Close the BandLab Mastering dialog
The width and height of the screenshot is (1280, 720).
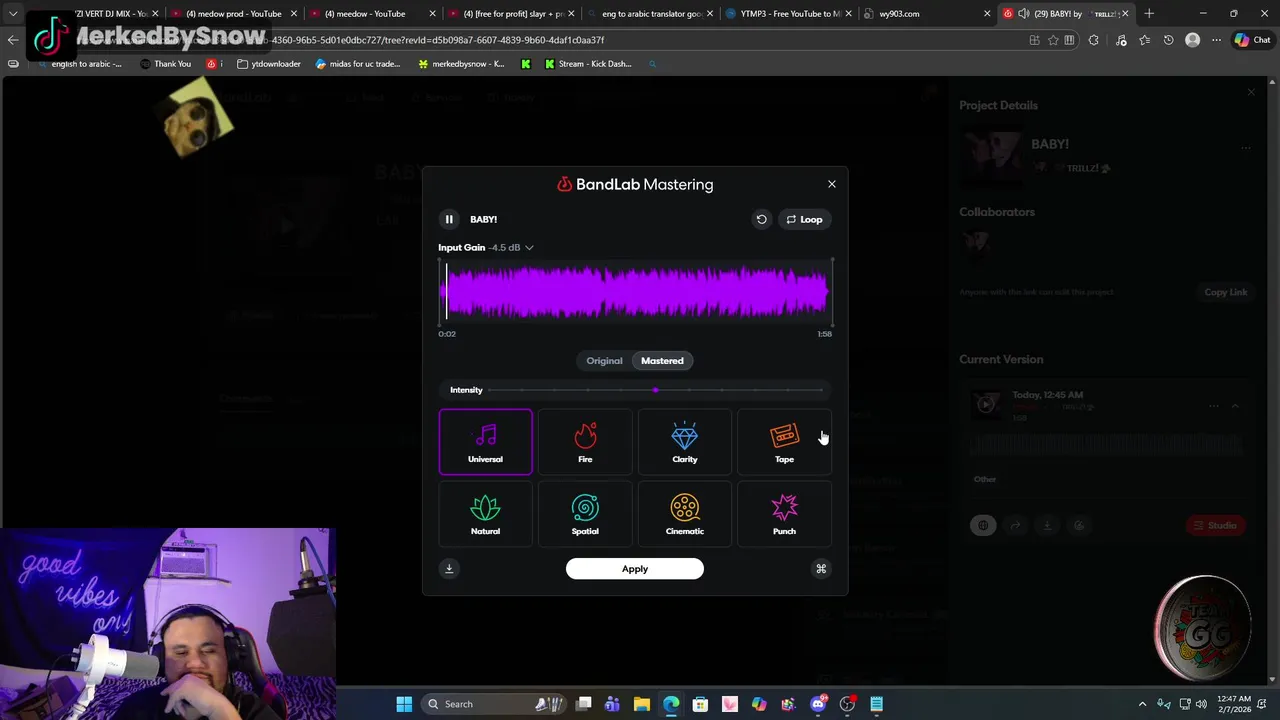831,184
